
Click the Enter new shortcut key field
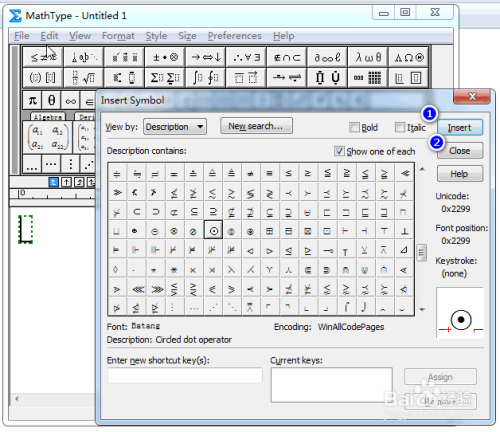pos(185,376)
